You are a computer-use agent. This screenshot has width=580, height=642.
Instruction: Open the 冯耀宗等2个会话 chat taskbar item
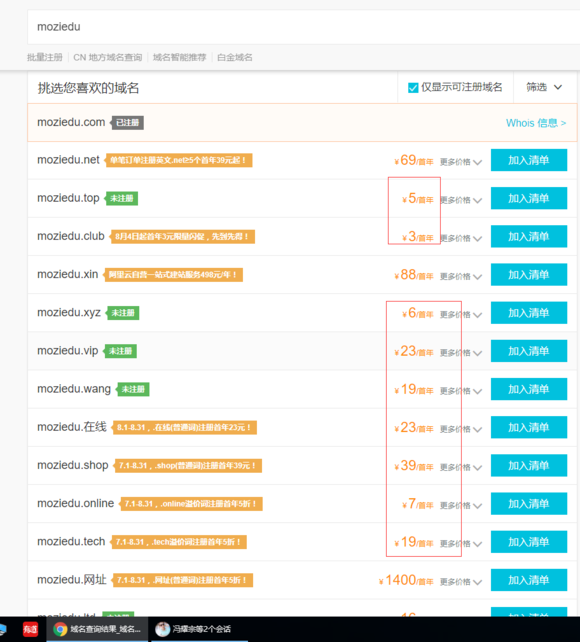[199, 629]
